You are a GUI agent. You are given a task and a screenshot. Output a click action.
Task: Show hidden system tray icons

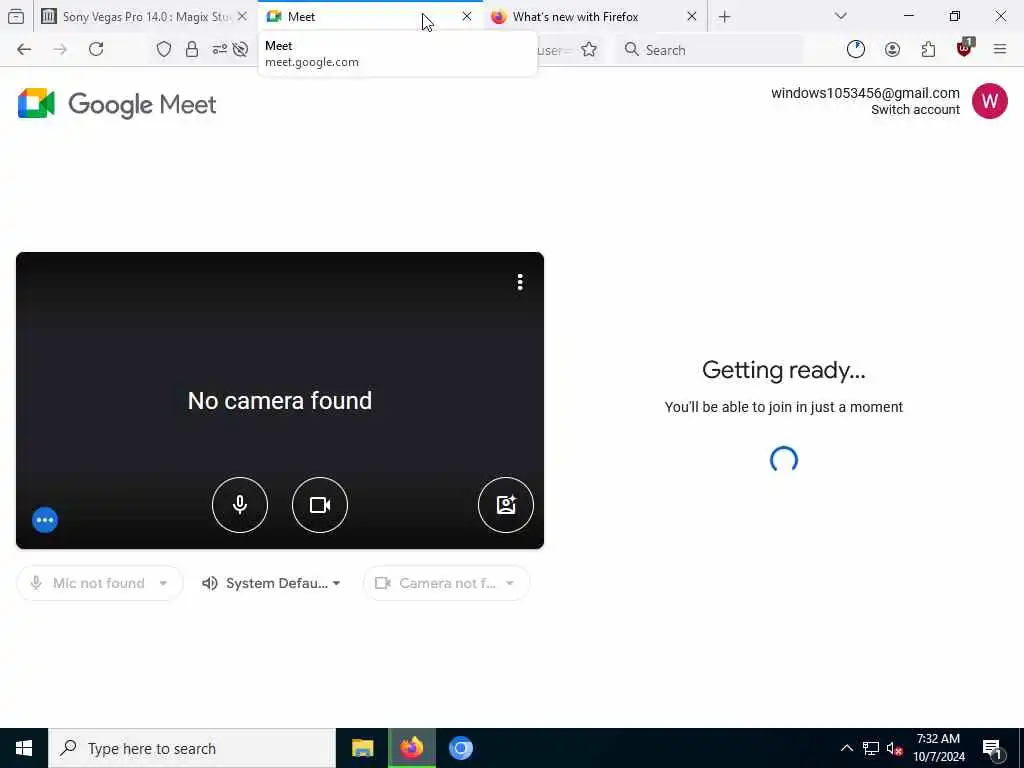[846, 748]
